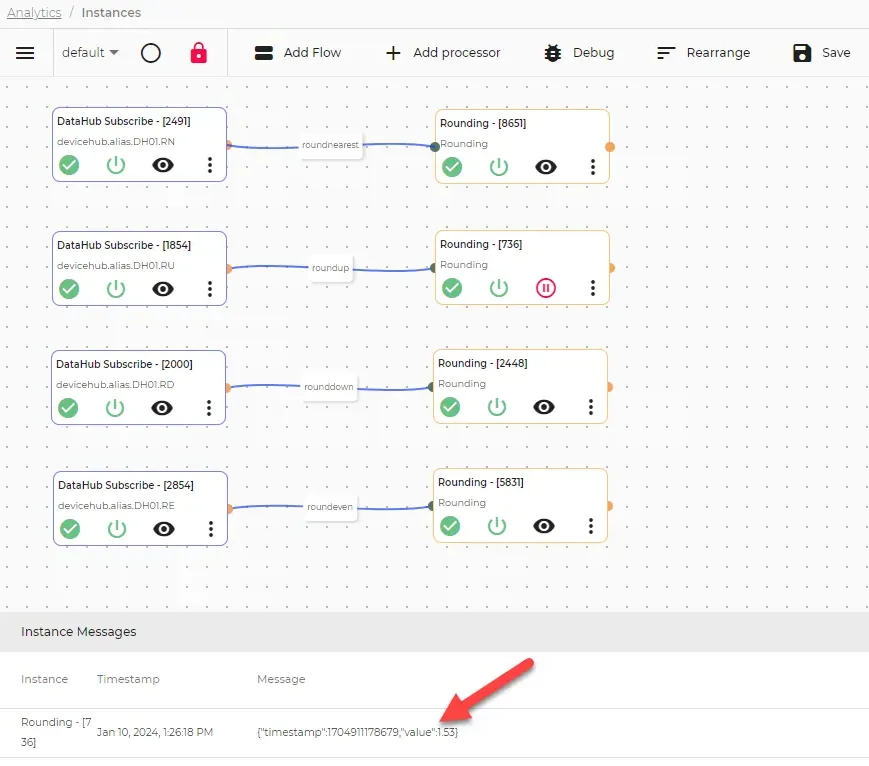Open more options for Rounding [2448]
The width and height of the screenshot is (869, 766).
point(591,407)
